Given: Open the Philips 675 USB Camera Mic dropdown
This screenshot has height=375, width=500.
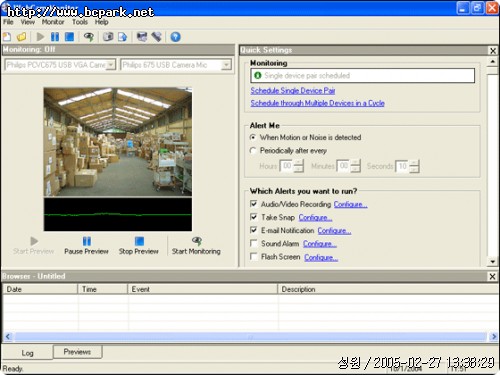Looking at the screenshot, I should click(226, 64).
